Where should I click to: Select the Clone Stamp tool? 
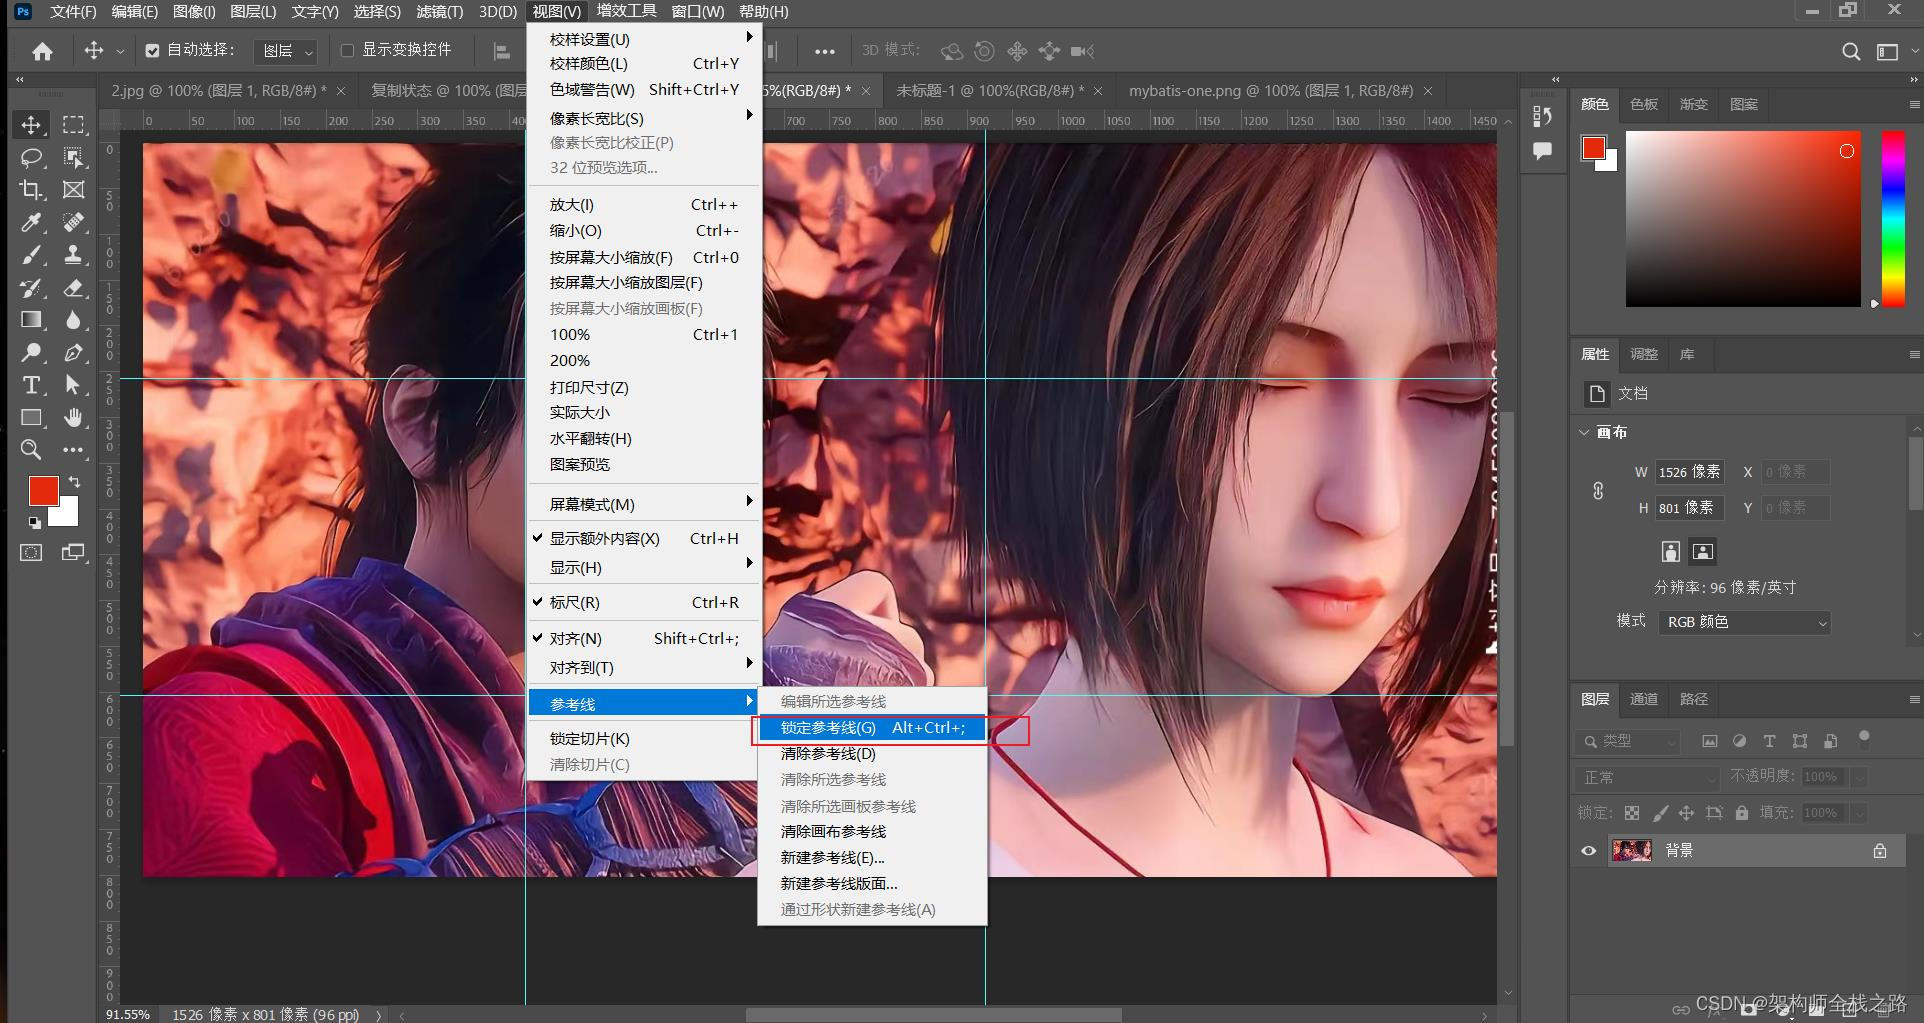tap(73, 255)
